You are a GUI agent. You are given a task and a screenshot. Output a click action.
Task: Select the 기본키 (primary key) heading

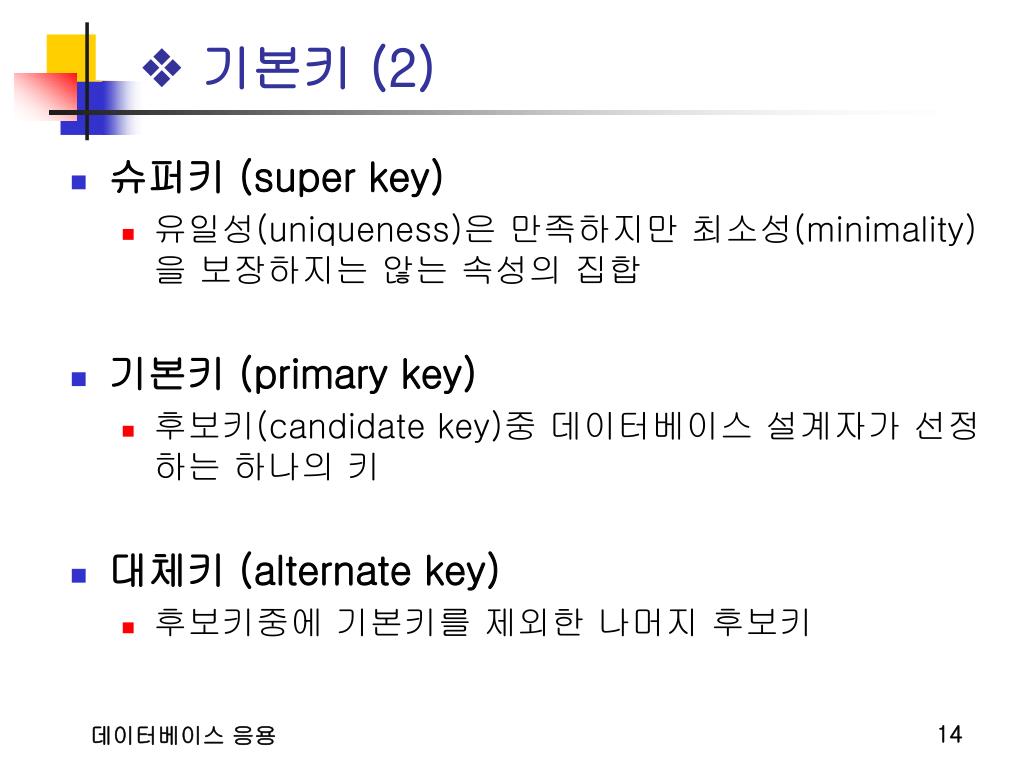[293, 374]
